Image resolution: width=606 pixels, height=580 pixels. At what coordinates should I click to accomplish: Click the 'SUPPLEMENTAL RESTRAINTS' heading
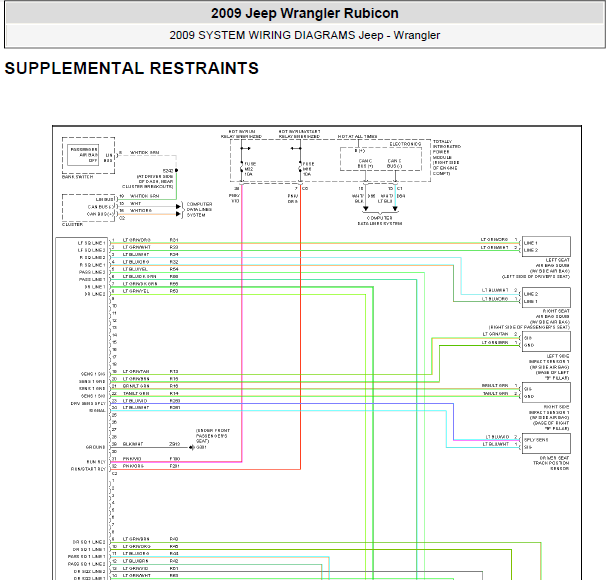(x=131, y=68)
